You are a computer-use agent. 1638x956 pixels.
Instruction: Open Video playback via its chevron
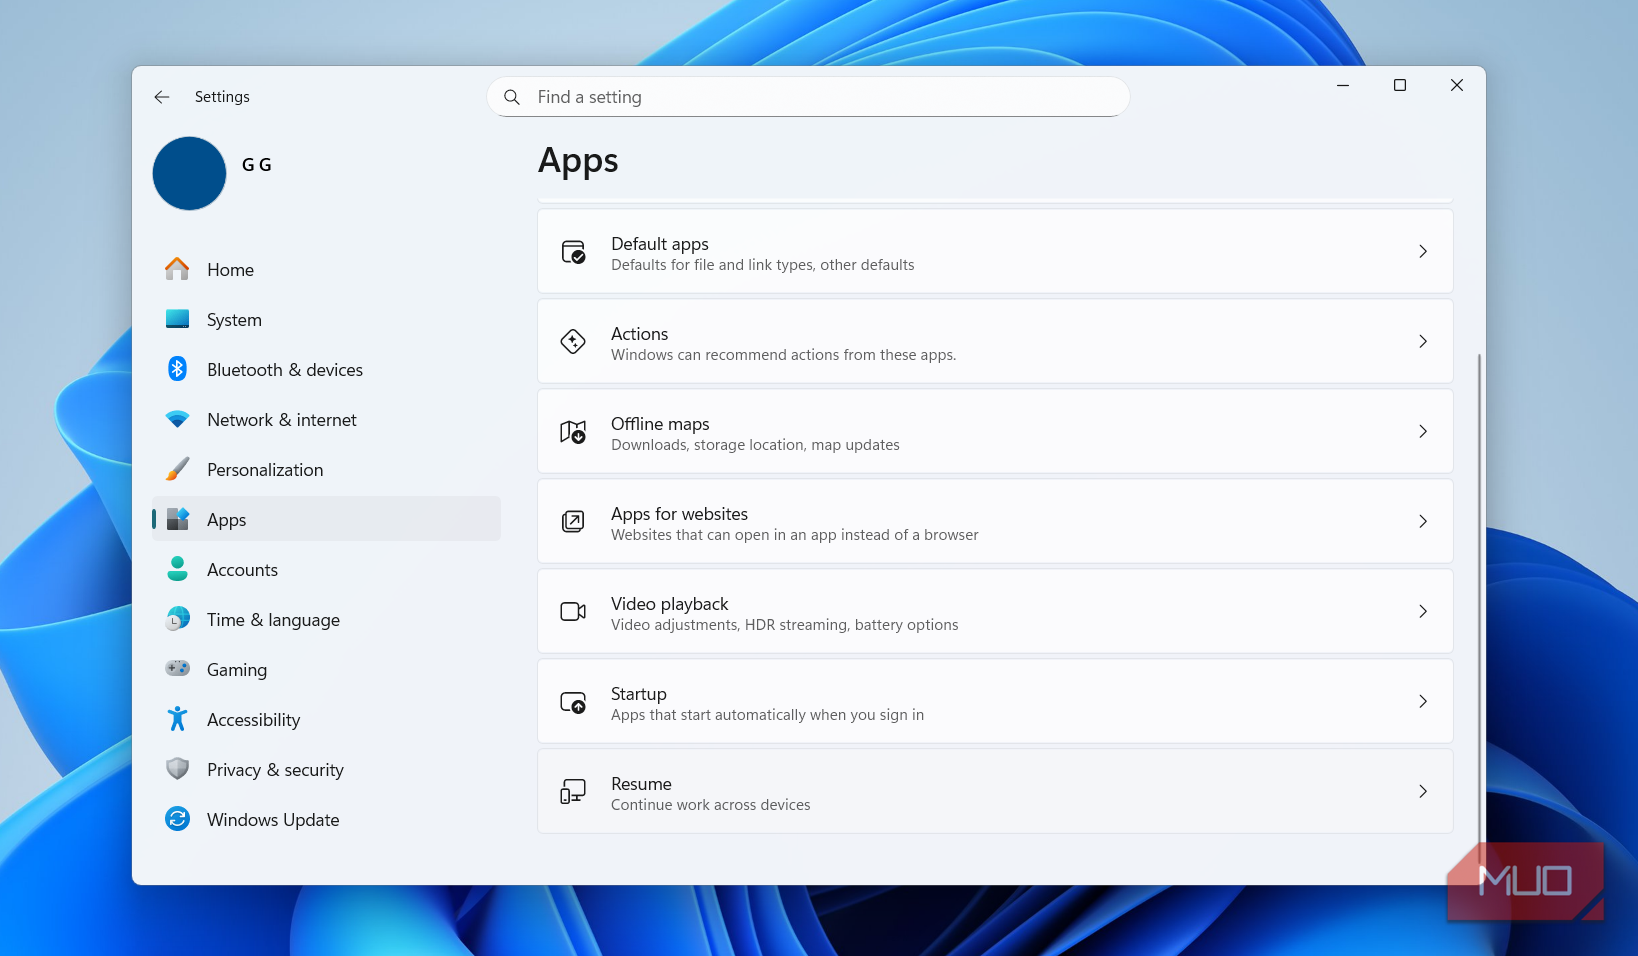(1423, 612)
